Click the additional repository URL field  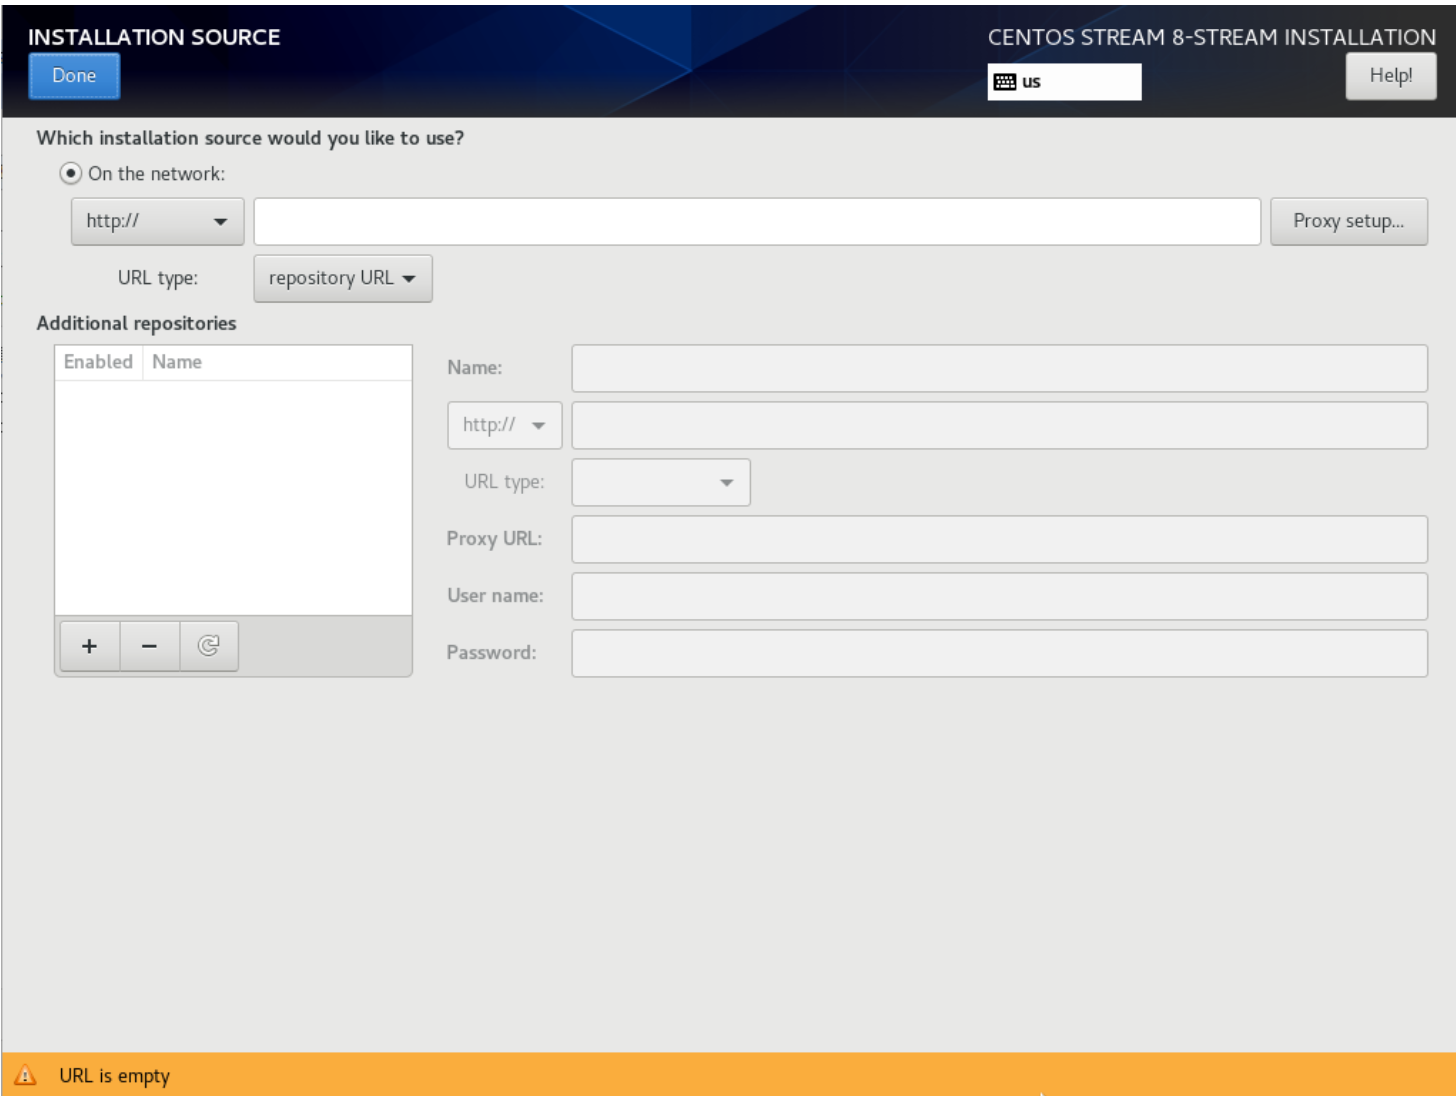point(999,425)
